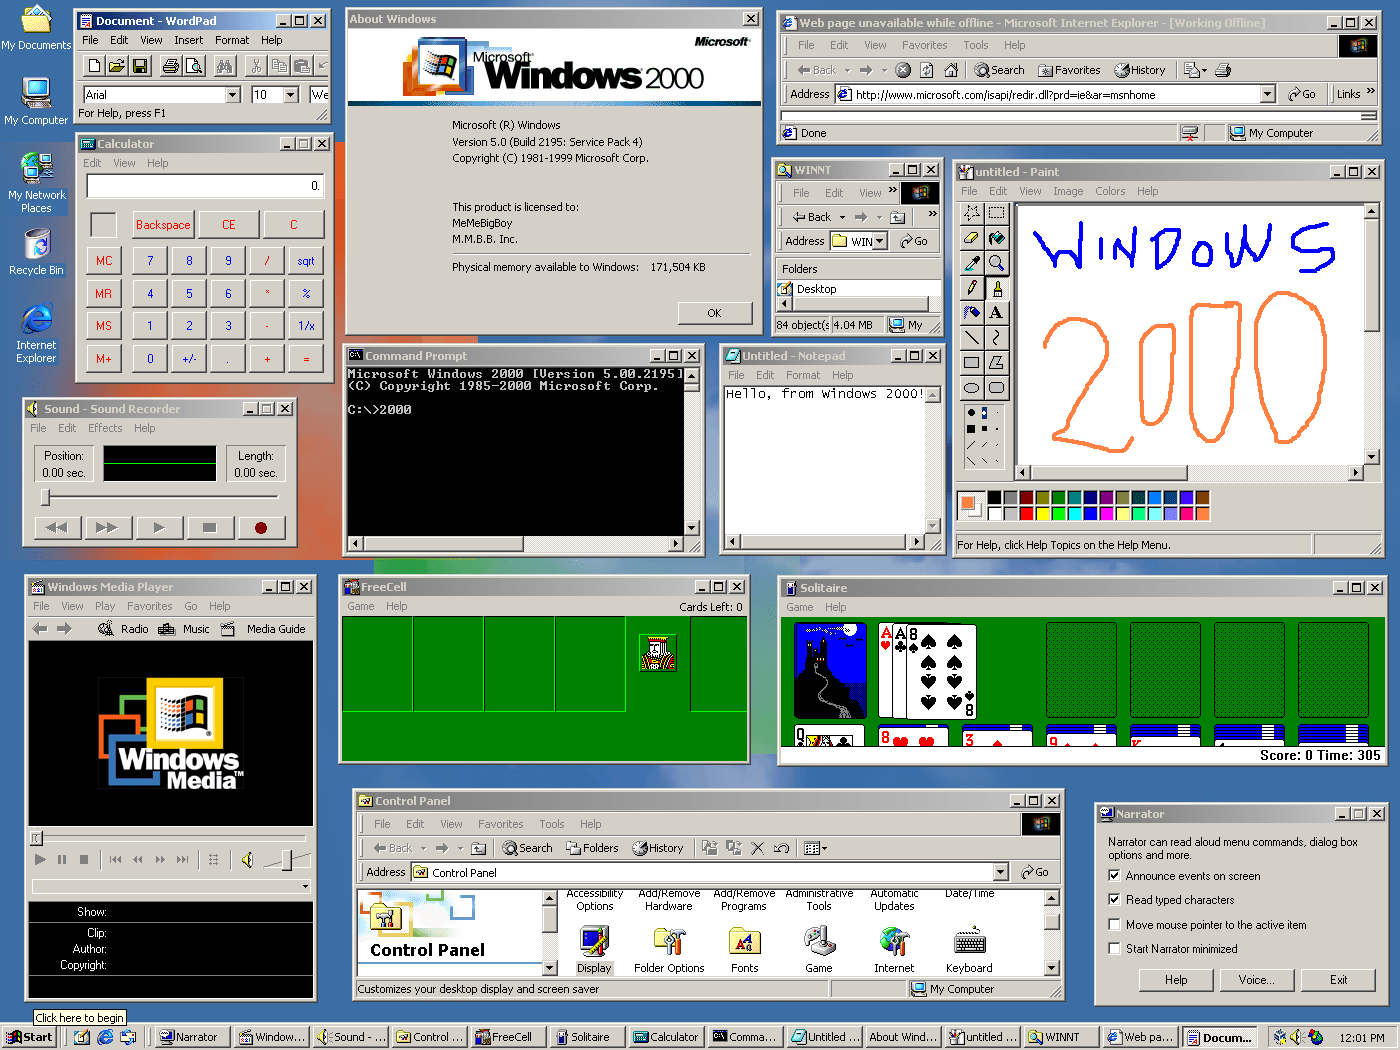Select the Text tool in Paint
The width and height of the screenshot is (1400, 1050).
(x=996, y=313)
